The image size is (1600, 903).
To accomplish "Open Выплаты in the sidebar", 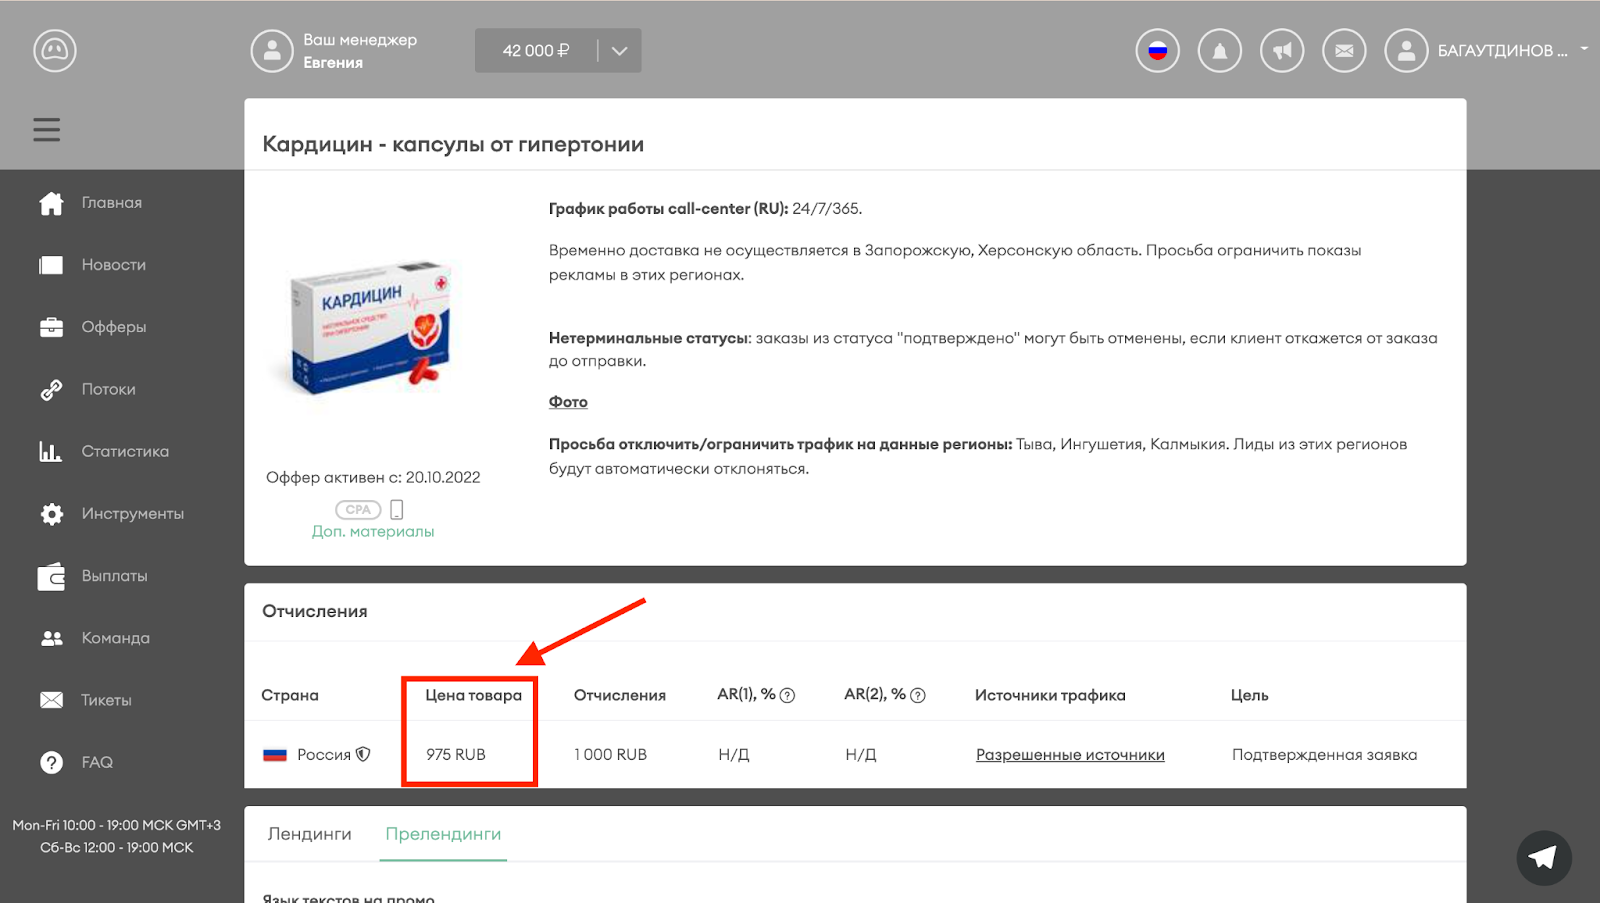I will click(115, 576).
